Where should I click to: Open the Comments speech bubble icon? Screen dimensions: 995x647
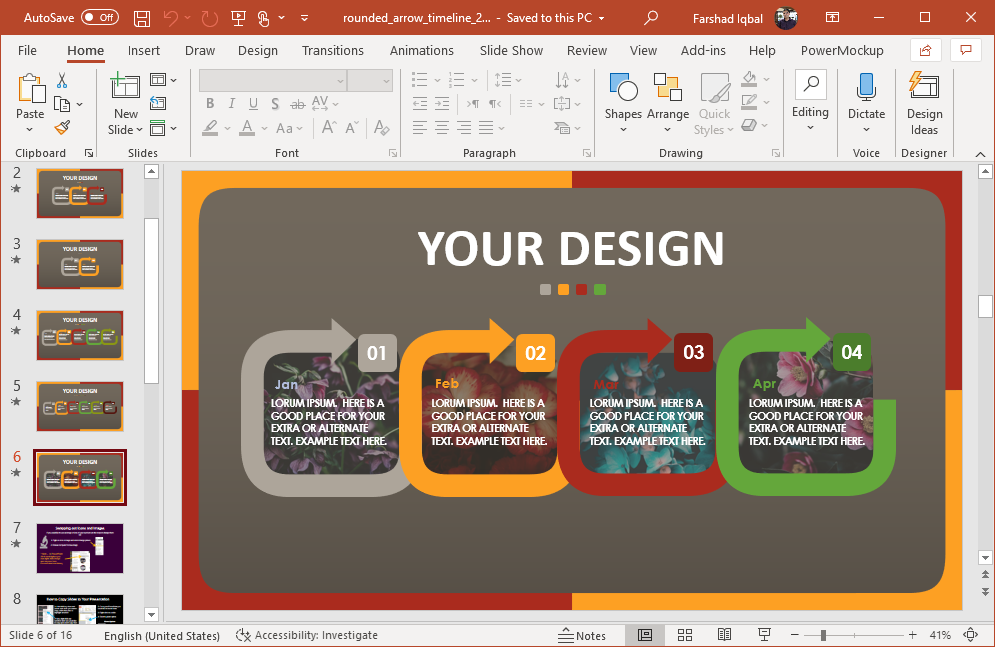(966, 50)
